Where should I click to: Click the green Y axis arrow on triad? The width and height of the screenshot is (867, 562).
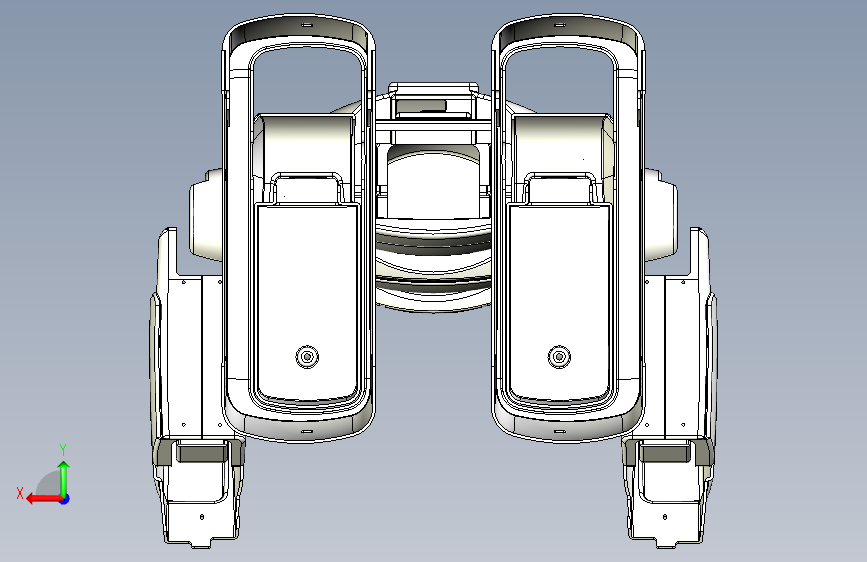coord(64,477)
